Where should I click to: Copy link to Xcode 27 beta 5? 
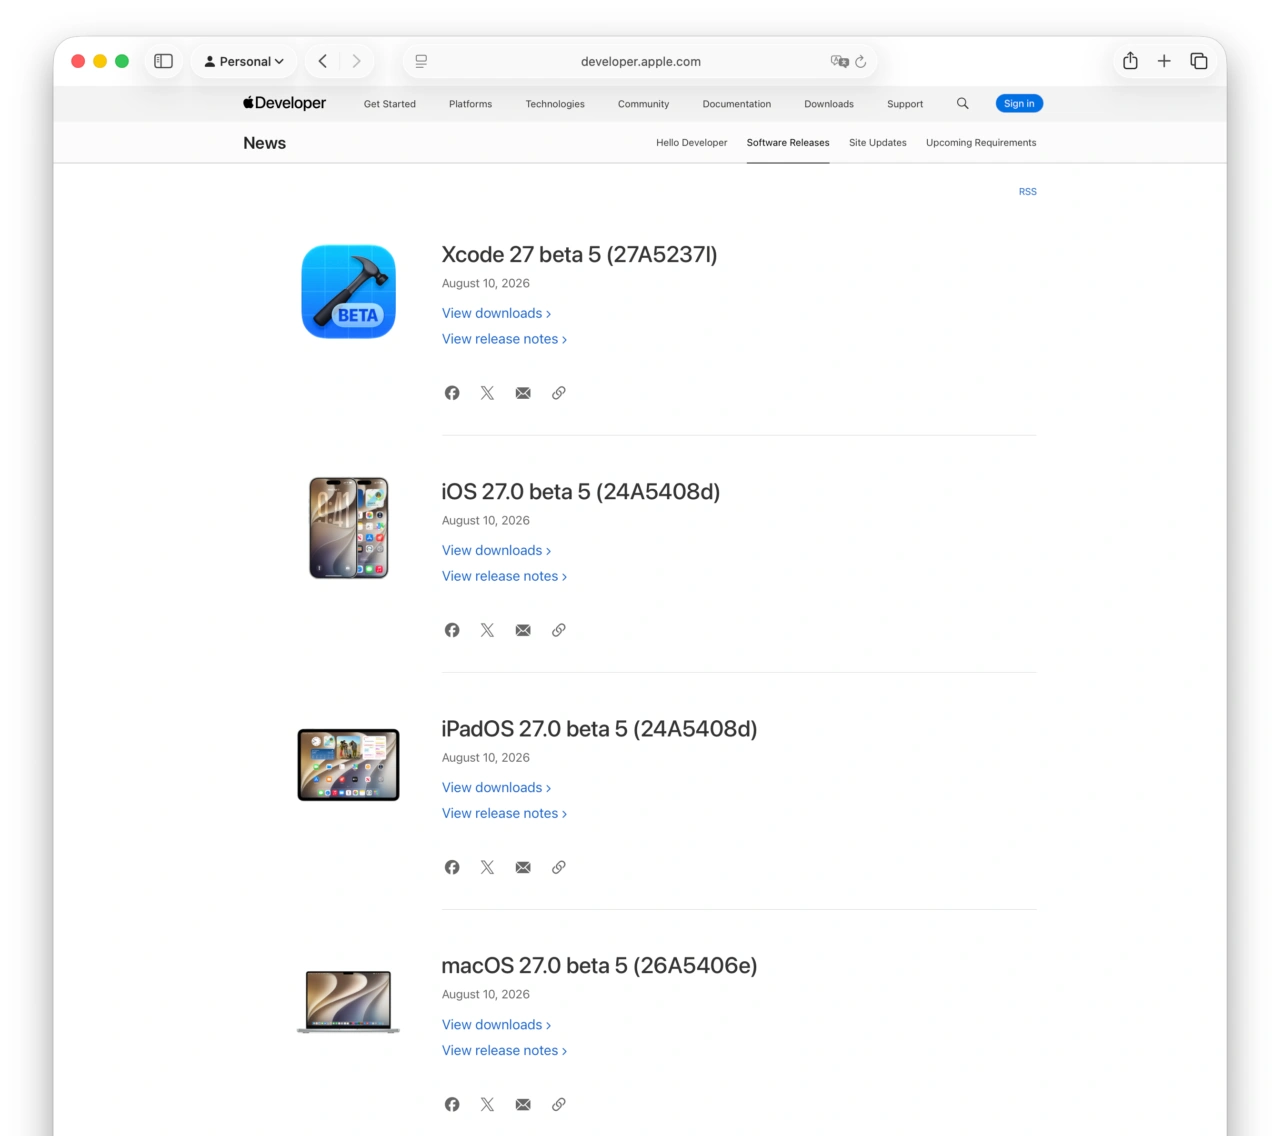[559, 393]
